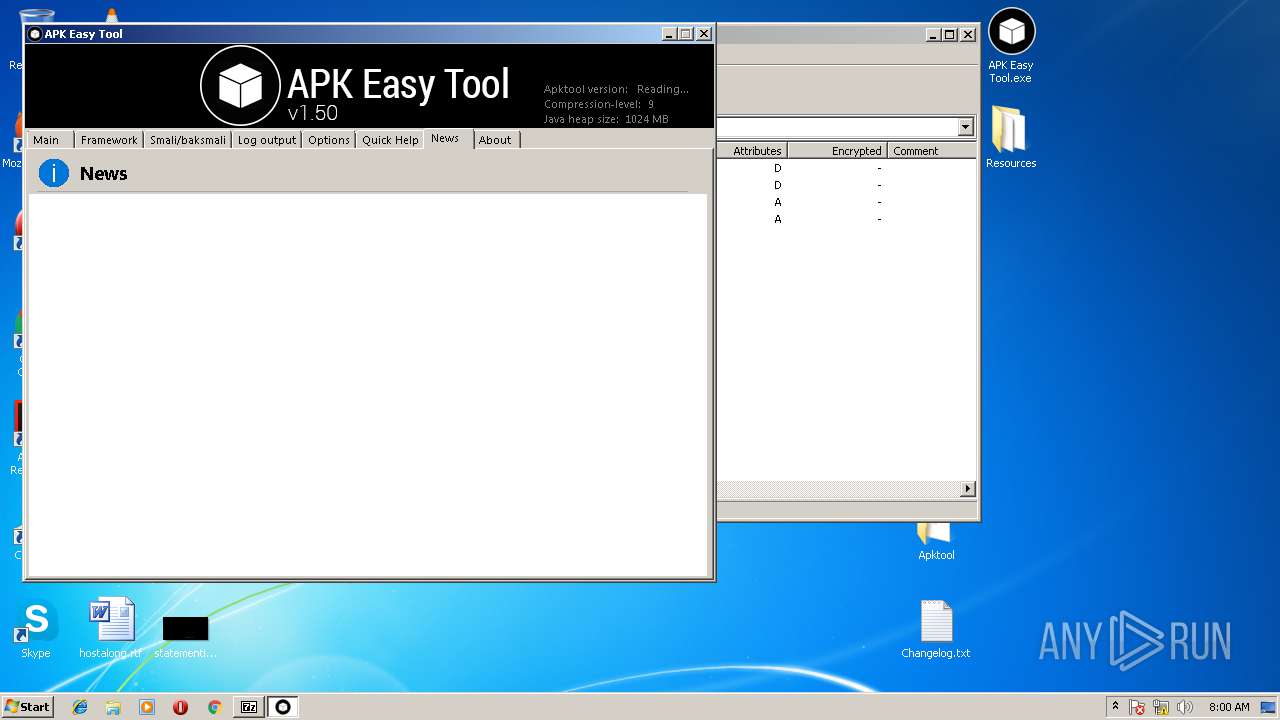This screenshot has width=1280, height=720.
Task: Open APK Easy Tool.exe desktop icon
Action: [x=1011, y=46]
